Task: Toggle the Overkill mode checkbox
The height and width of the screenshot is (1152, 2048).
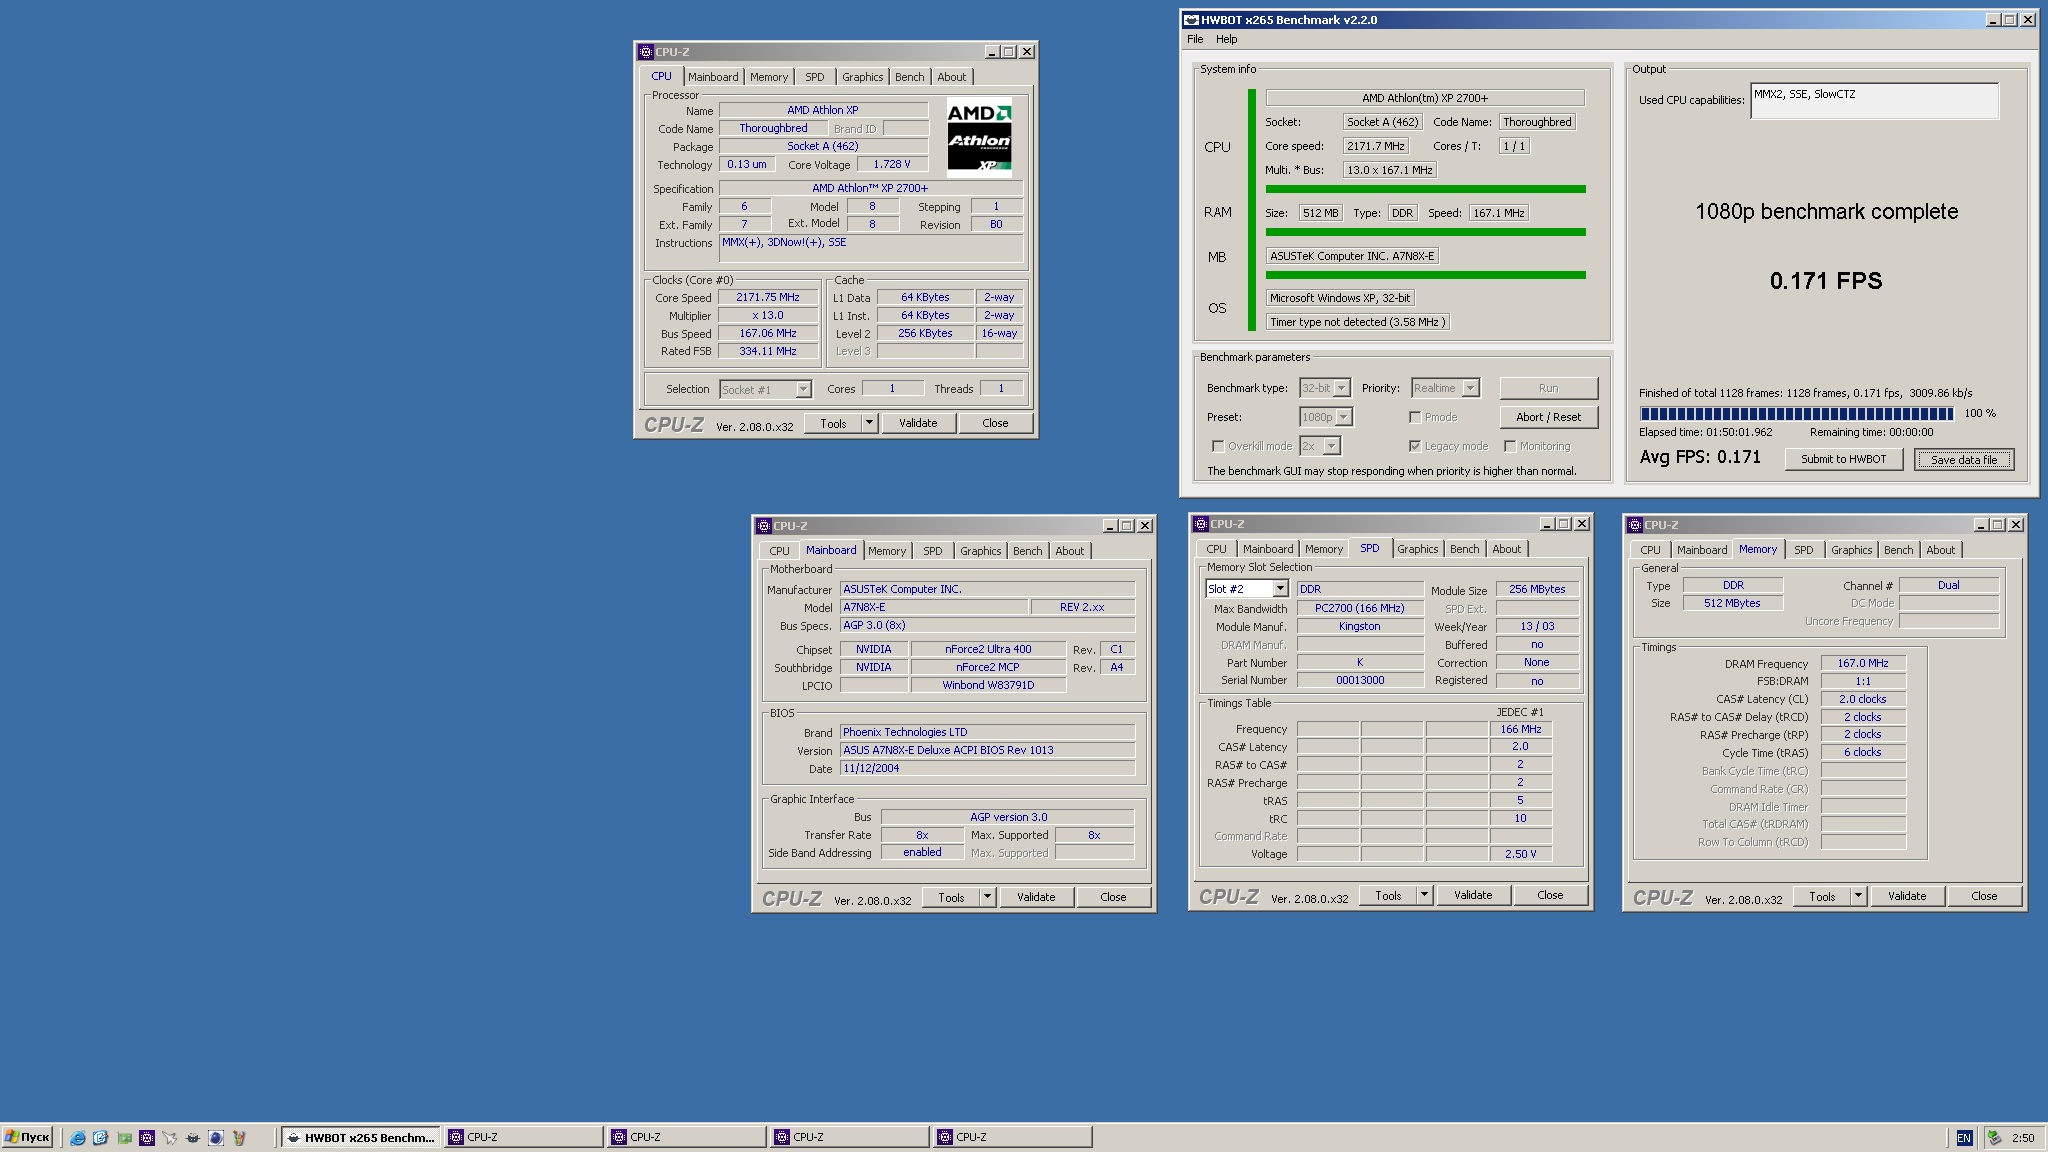Action: click(1218, 446)
